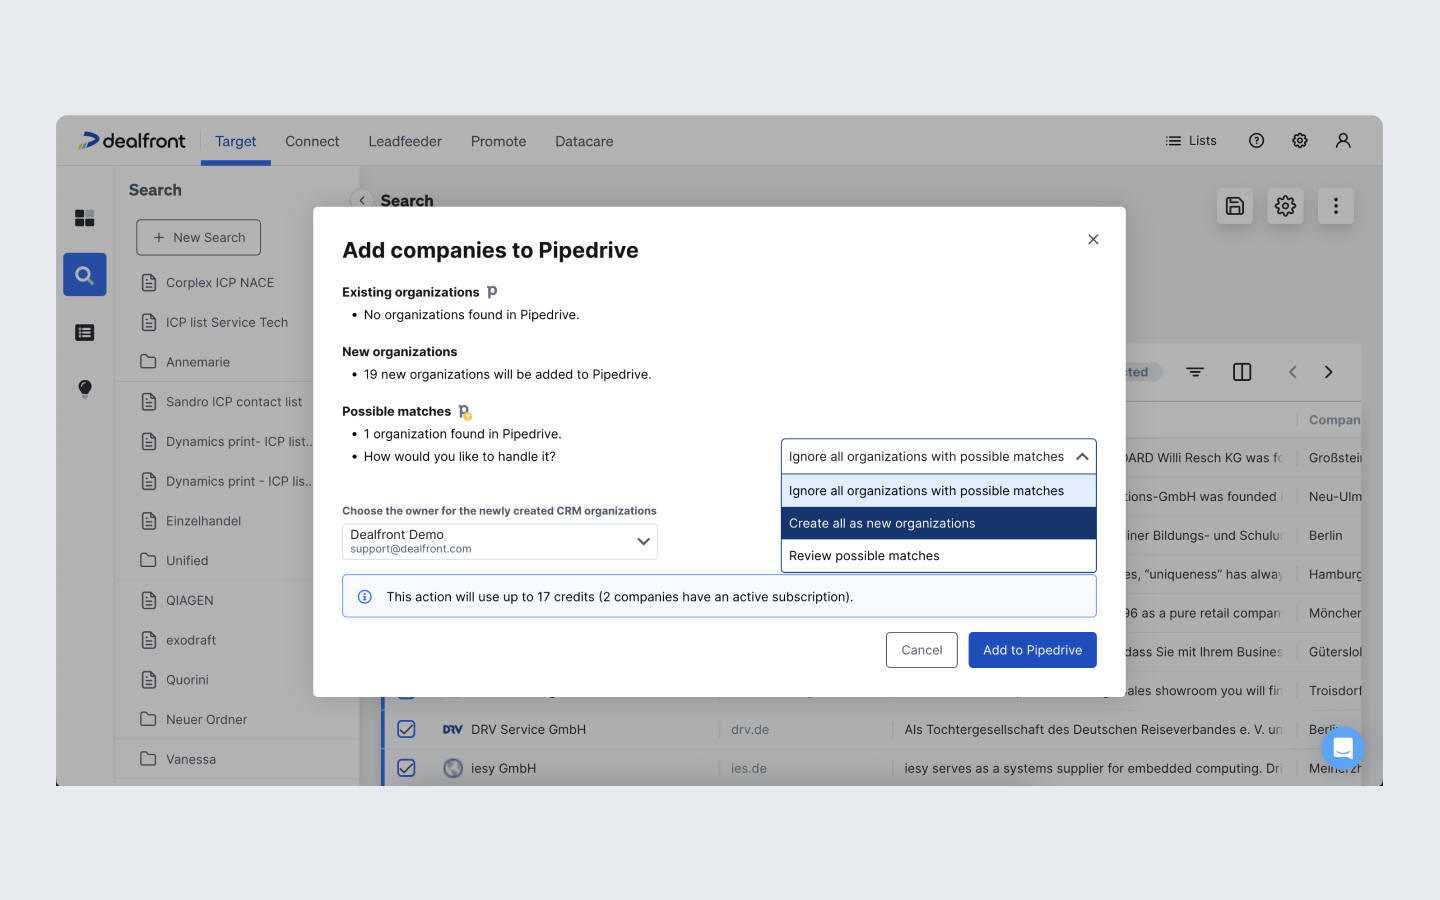Collapse the possible matches handling dropdown
The image size is (1440, 900).
tap(1081, 457)
